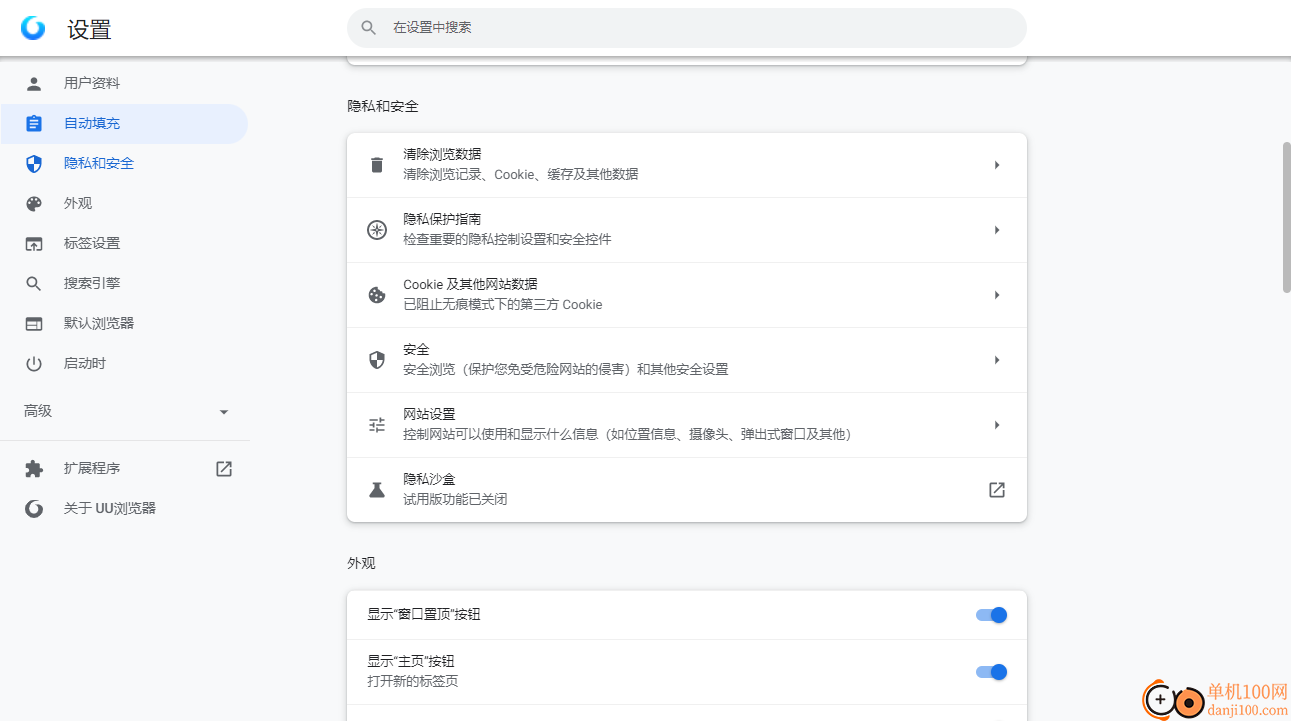Click the 打开新的标签页 subtitle text
1291x721 pixels.
pyautogui.click(x=413, y=681)
